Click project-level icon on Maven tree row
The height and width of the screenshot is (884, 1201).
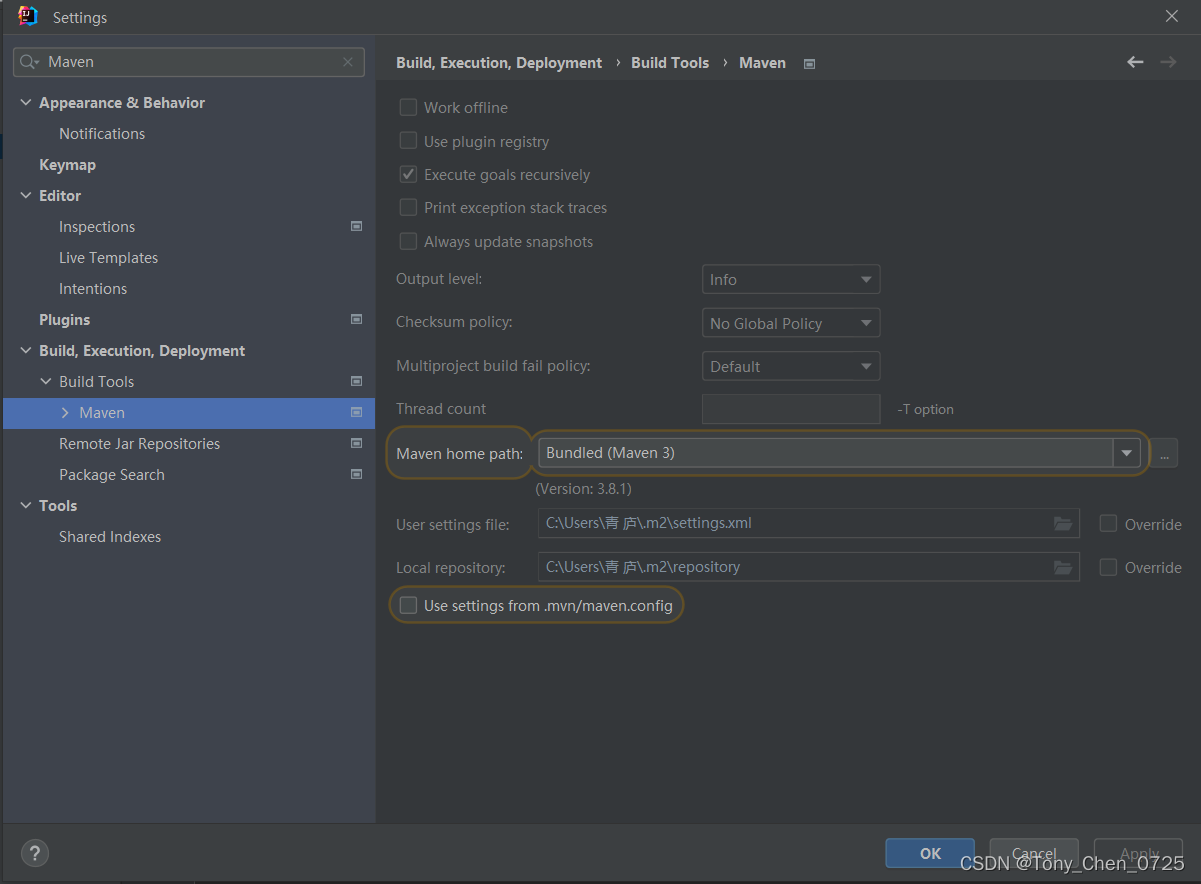(x=356, y=412)
